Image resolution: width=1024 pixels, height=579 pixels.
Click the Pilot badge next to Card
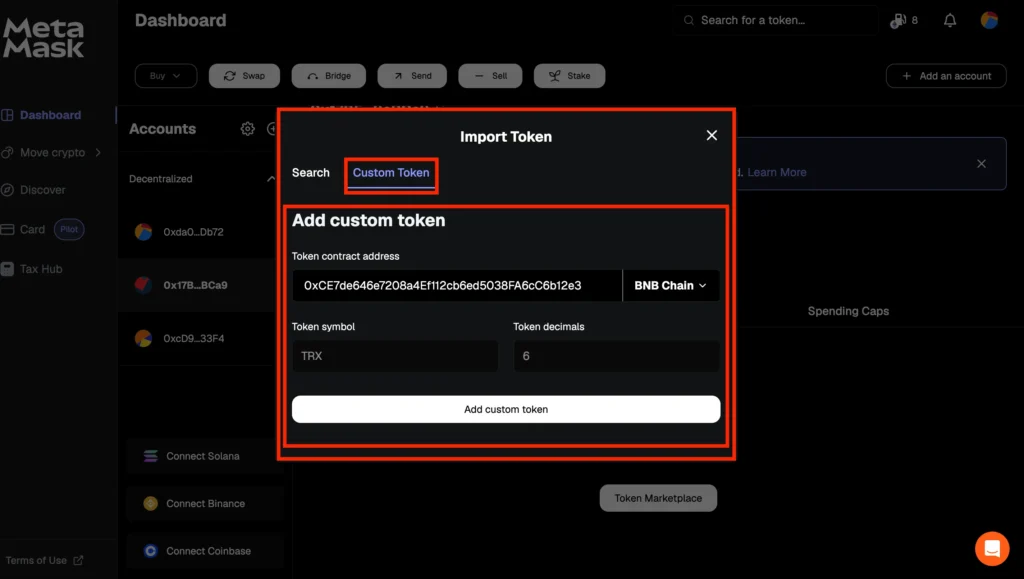tap(69, 229)
